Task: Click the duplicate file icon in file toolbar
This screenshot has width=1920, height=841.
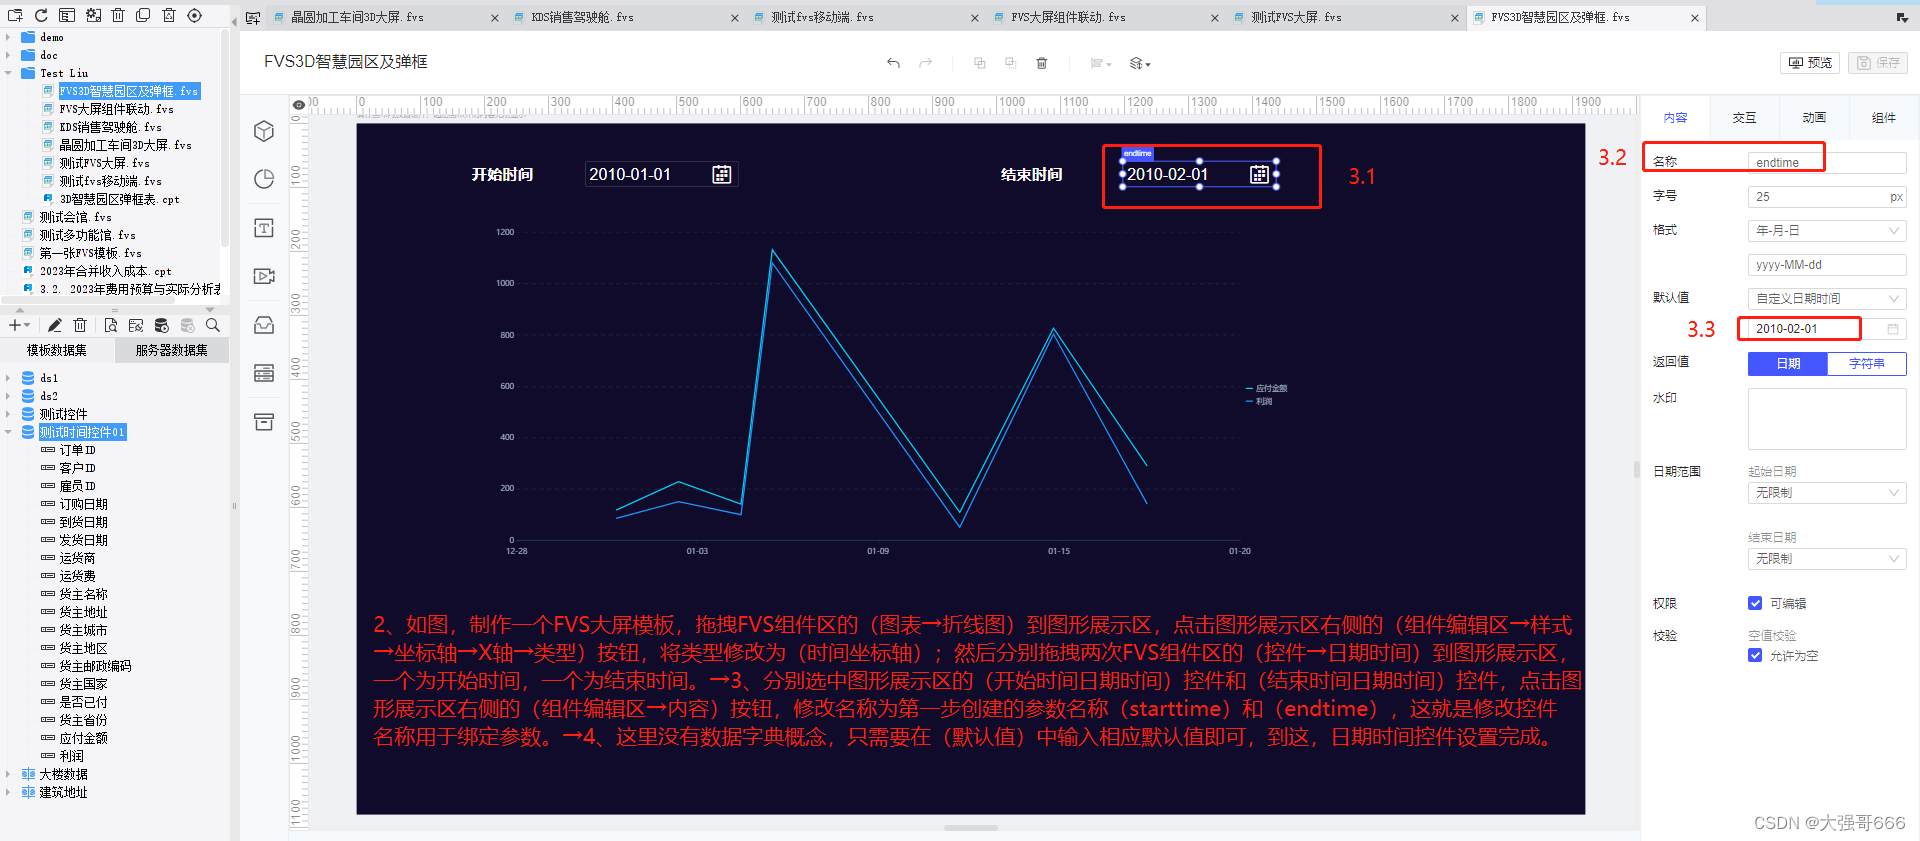Action: coord(143,15)
